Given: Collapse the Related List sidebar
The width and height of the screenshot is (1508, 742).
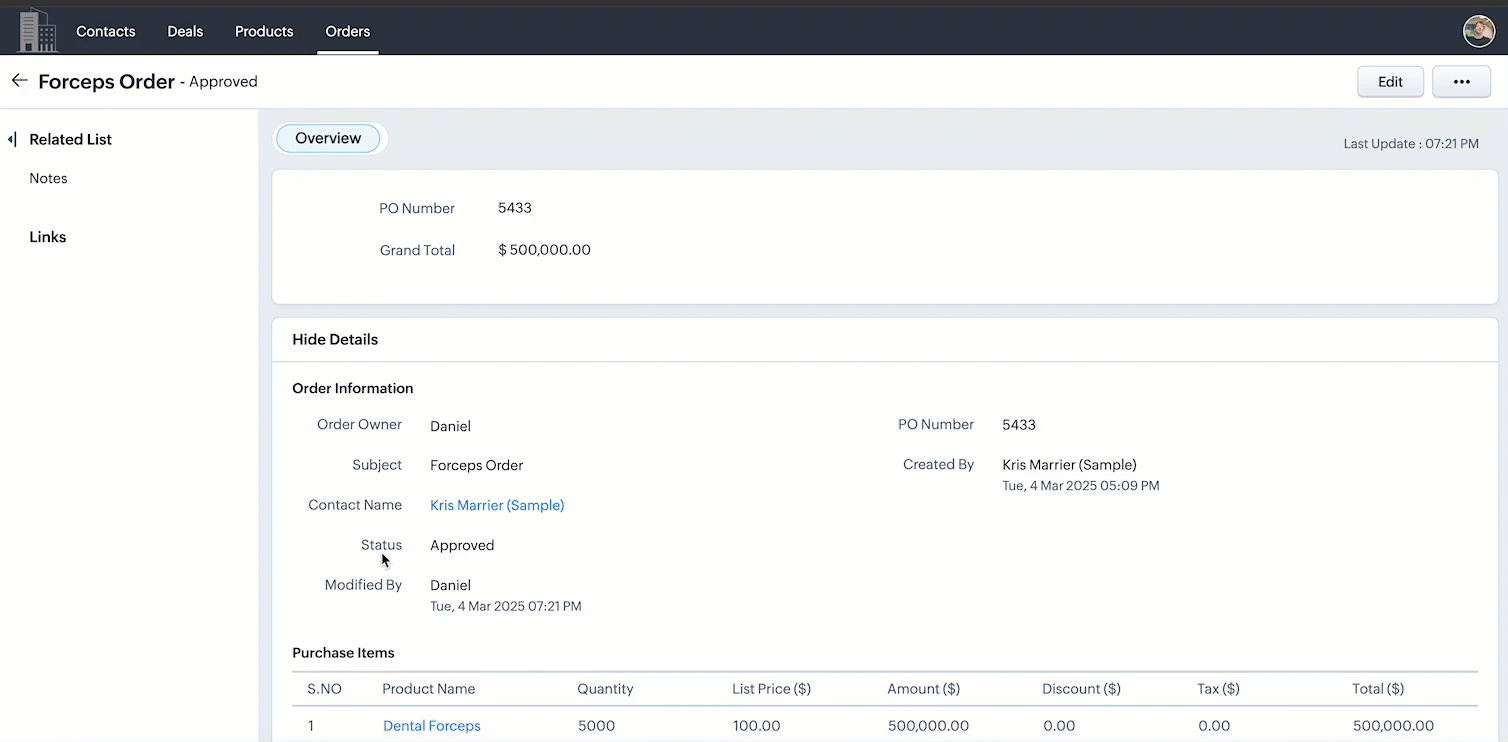Looking at the screenshot, I should 12,139.
